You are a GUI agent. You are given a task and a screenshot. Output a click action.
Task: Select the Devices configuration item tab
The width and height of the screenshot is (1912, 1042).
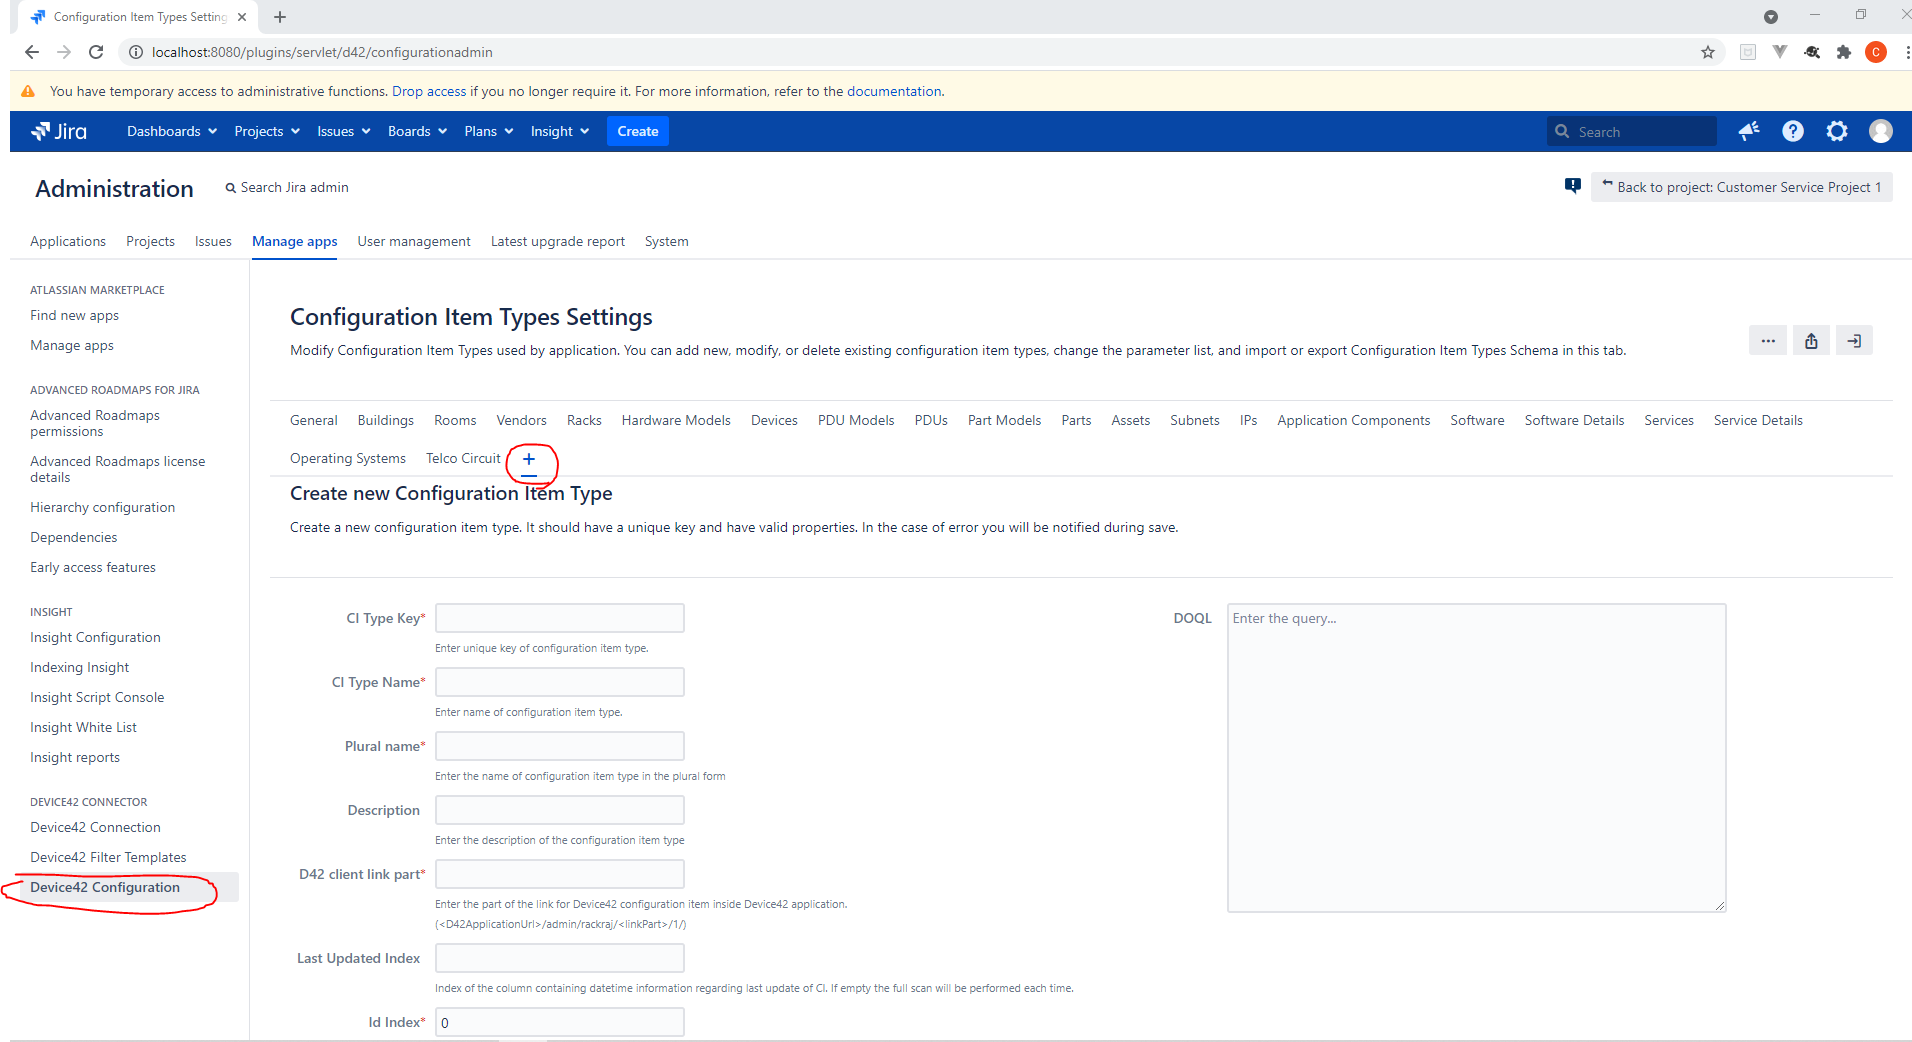coord(773,420)
